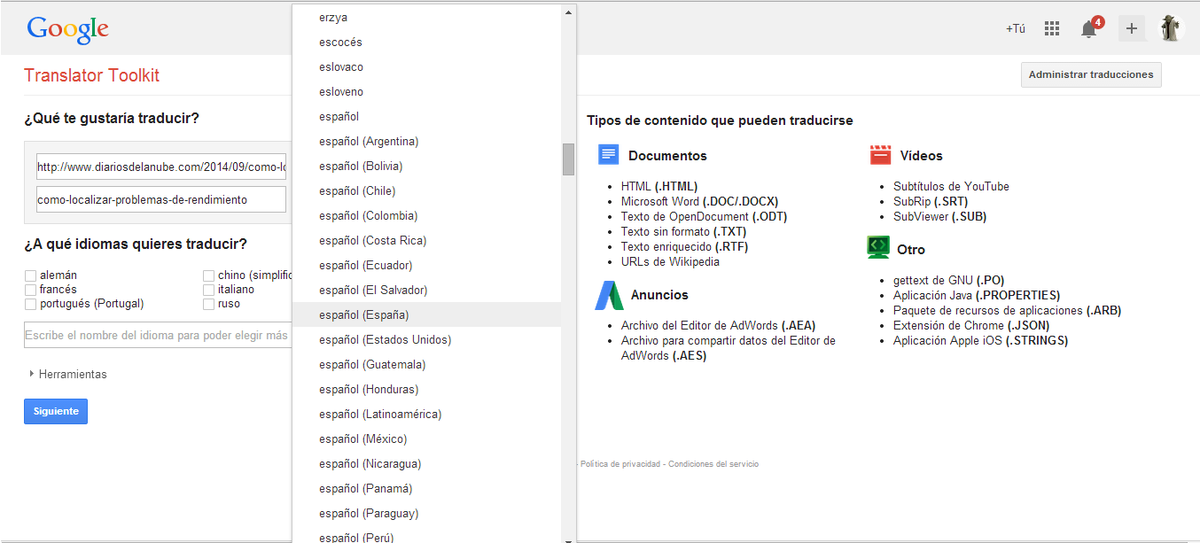Viewport: 1200px width, 543px height.
Task: Choose español (México) in language list
Action: (x=362, y=439)
